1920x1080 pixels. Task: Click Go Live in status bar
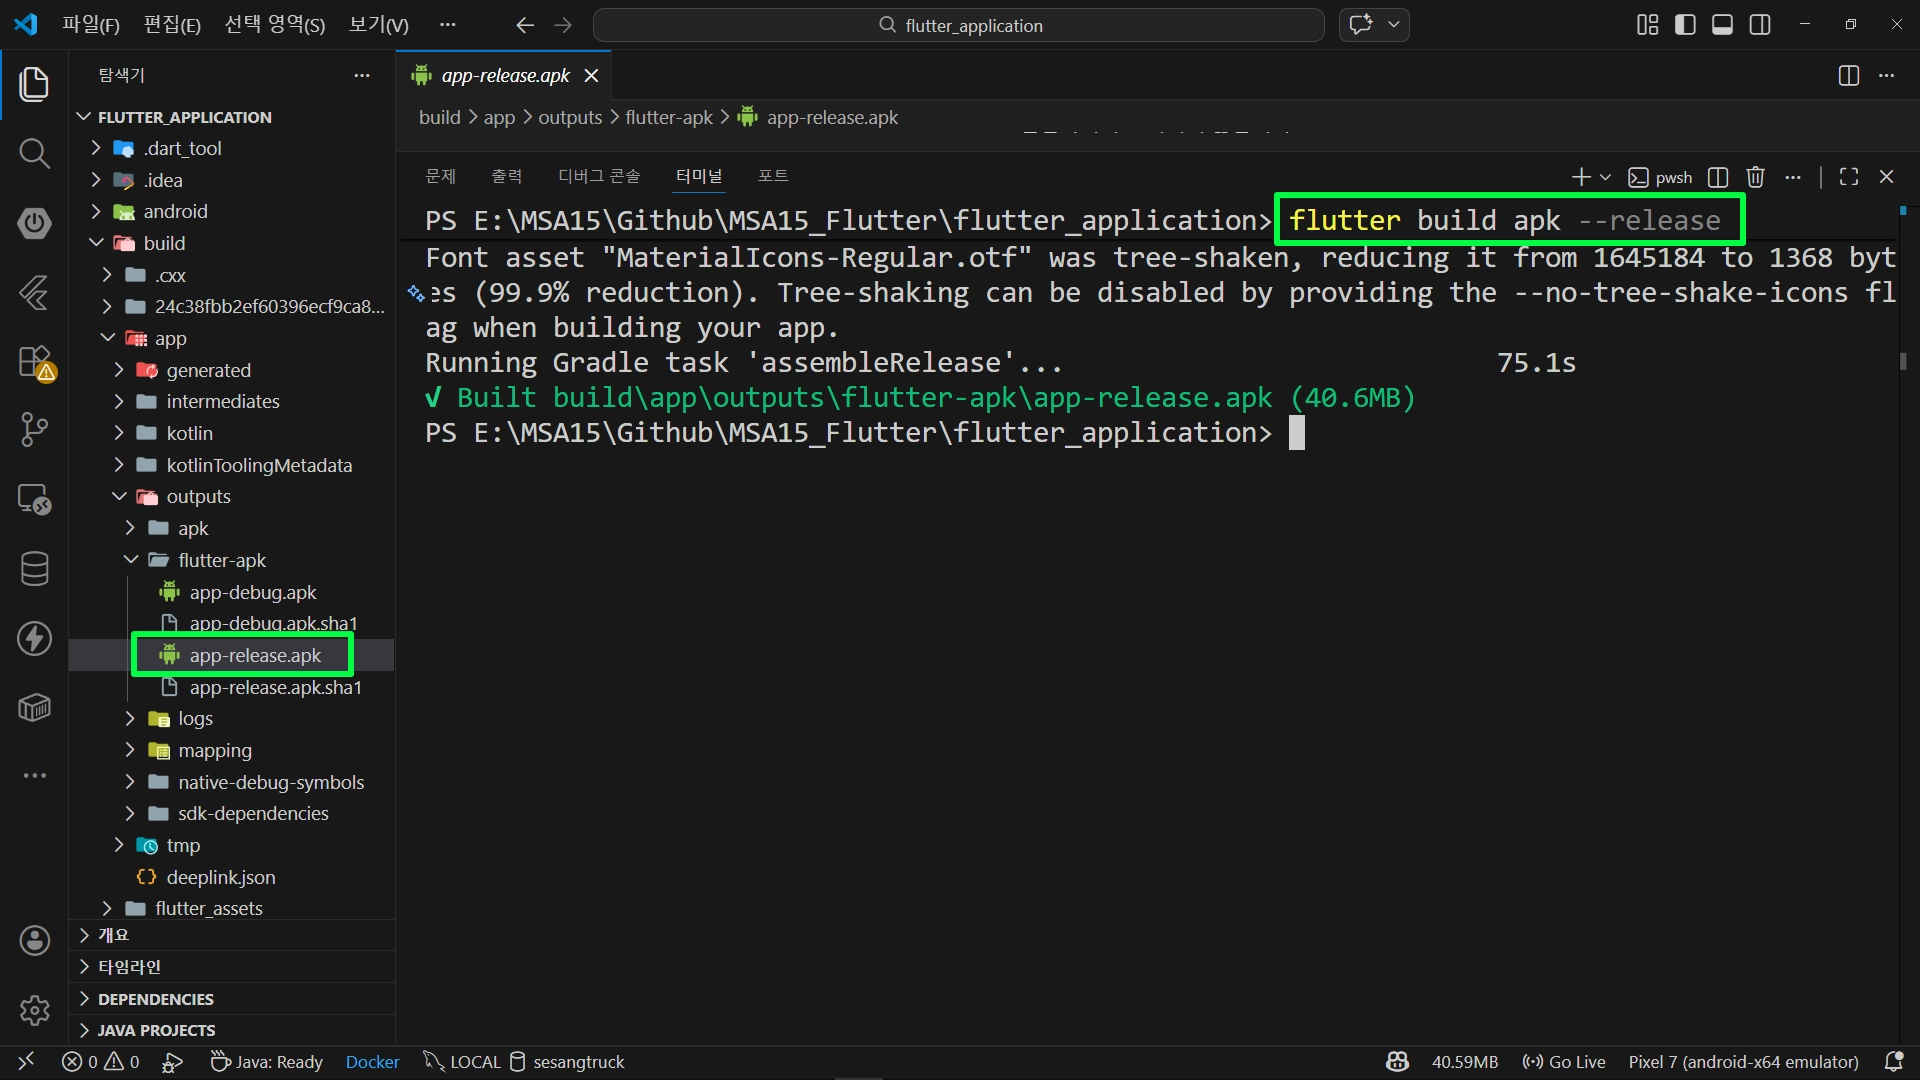[1564, 1062]
